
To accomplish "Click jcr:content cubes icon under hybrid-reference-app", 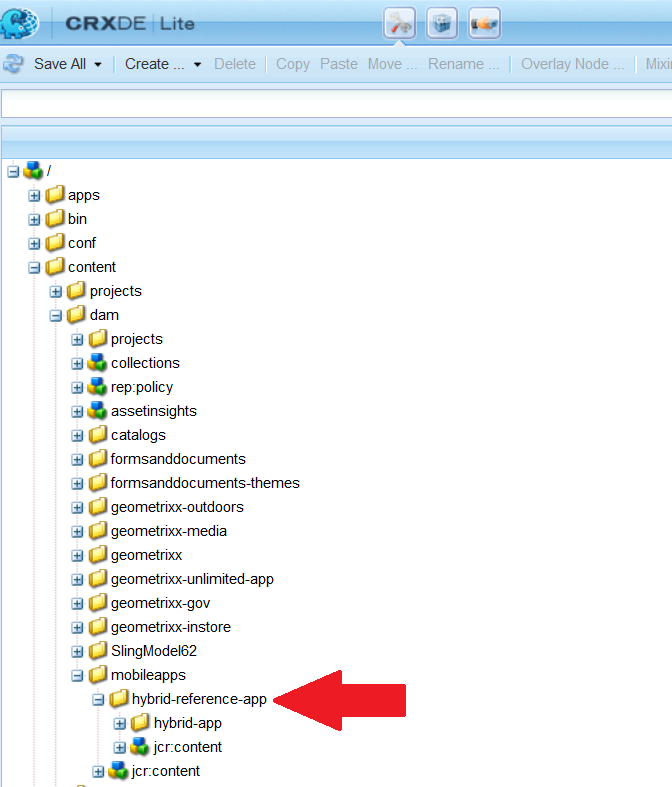I will 140,746.
